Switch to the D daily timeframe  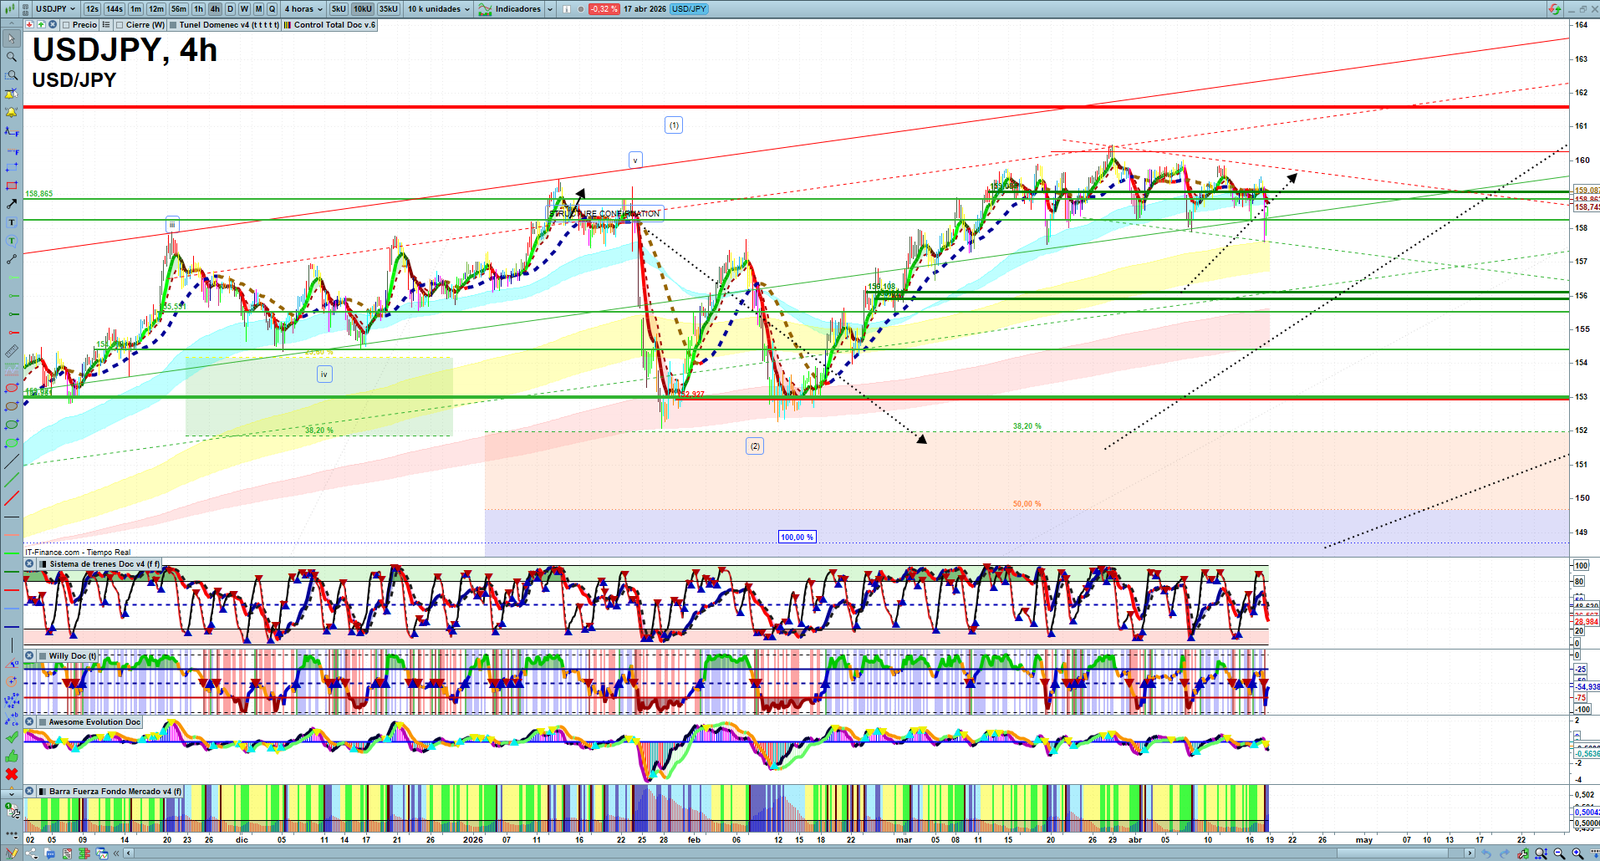pos(230,9)
